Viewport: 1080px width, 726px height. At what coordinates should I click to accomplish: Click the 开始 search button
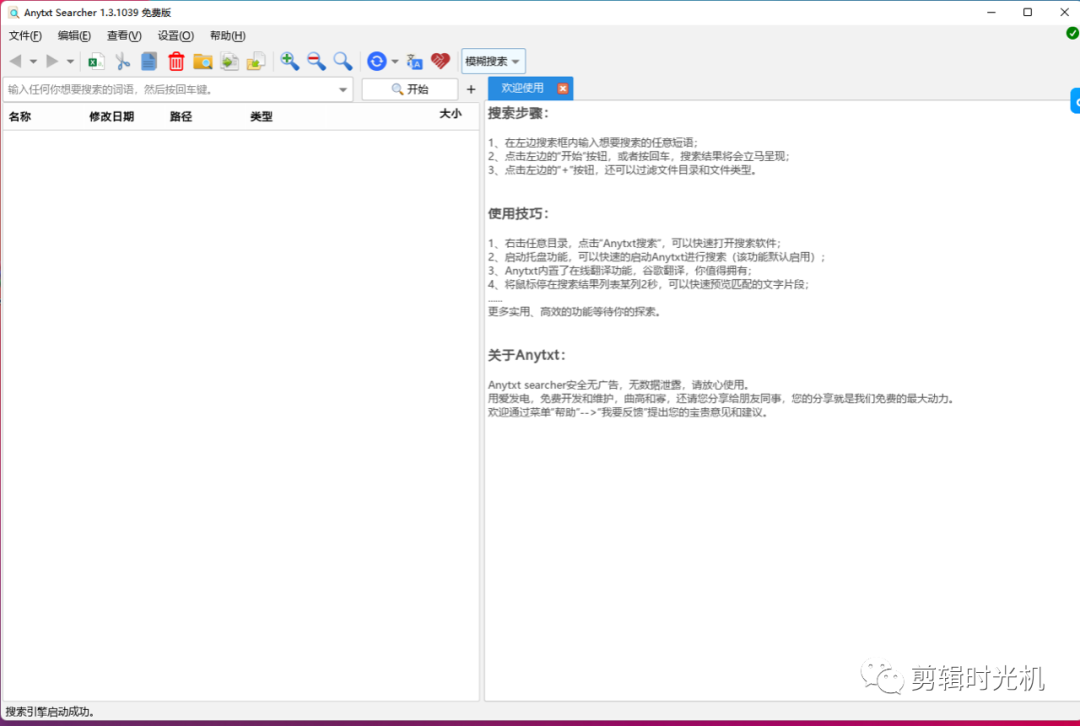click(410, 90)
